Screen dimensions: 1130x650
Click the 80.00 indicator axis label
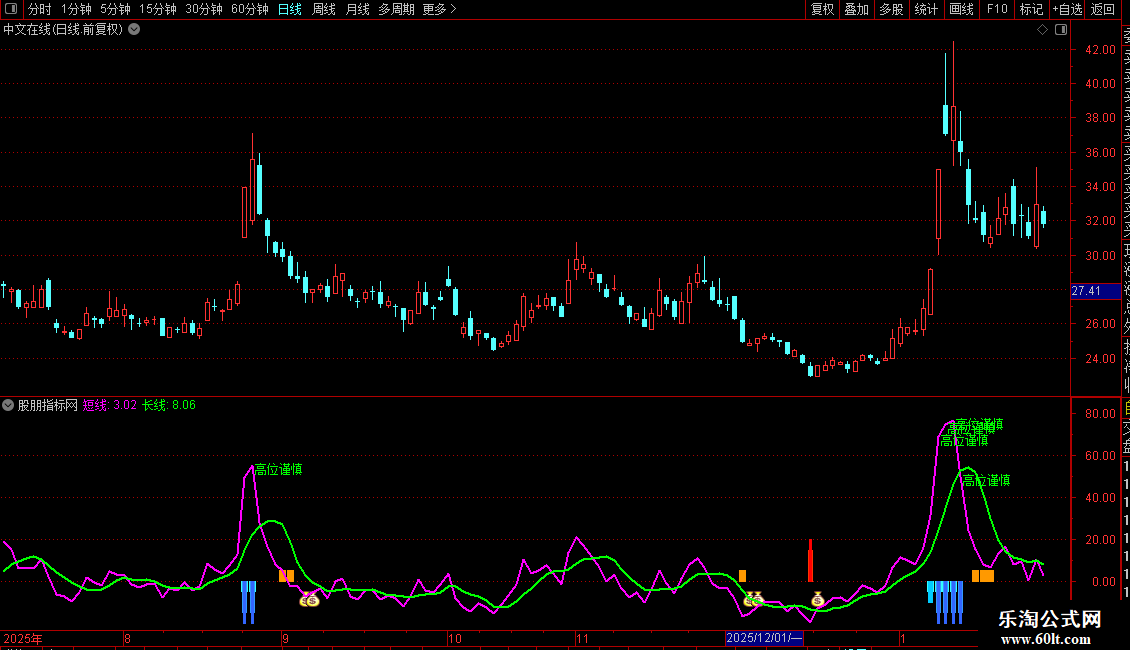click(x=1100, y=414)
